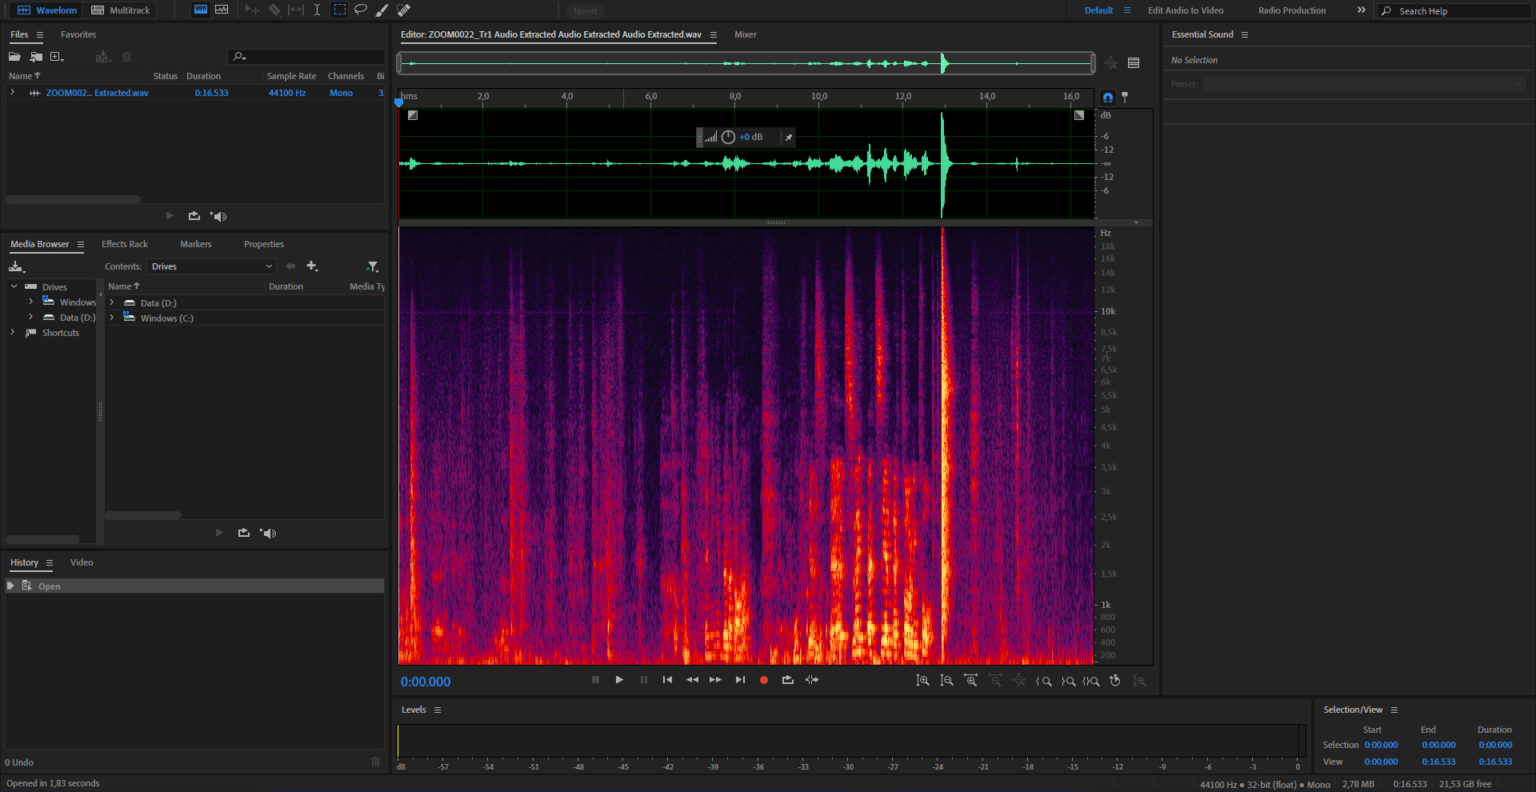
Task: Toggle Loop Playback in the transport bar
Action: pyautogui.click(x=787, y=680)
